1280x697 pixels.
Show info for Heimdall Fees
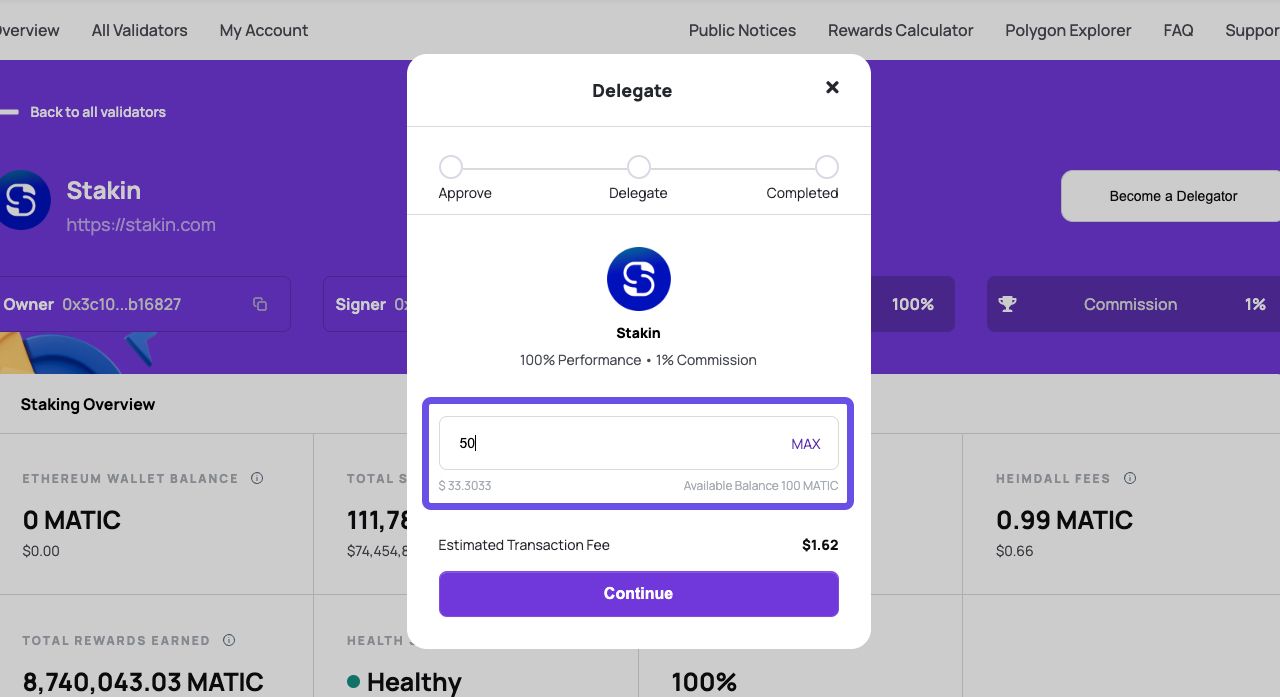coord(1130,478)
